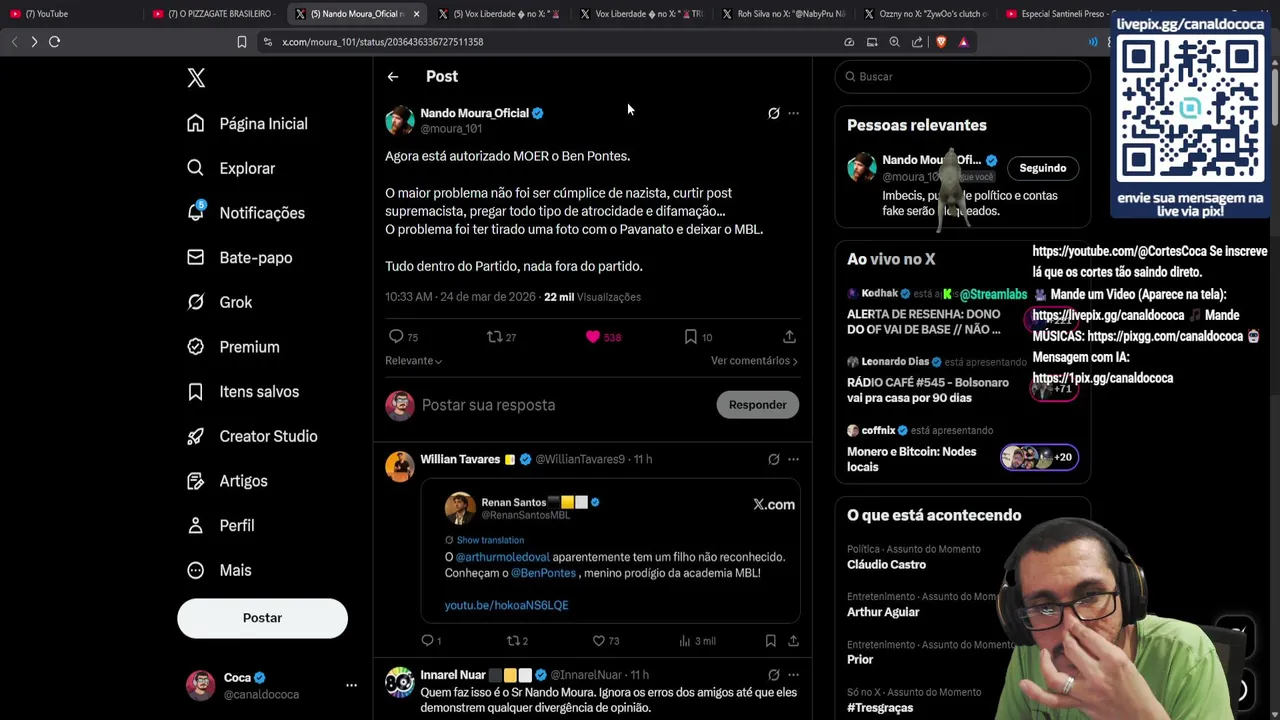Switch to O PIZZAGATE BRASILEIRO tab
1280x720 pixels.
coord(214,14)
